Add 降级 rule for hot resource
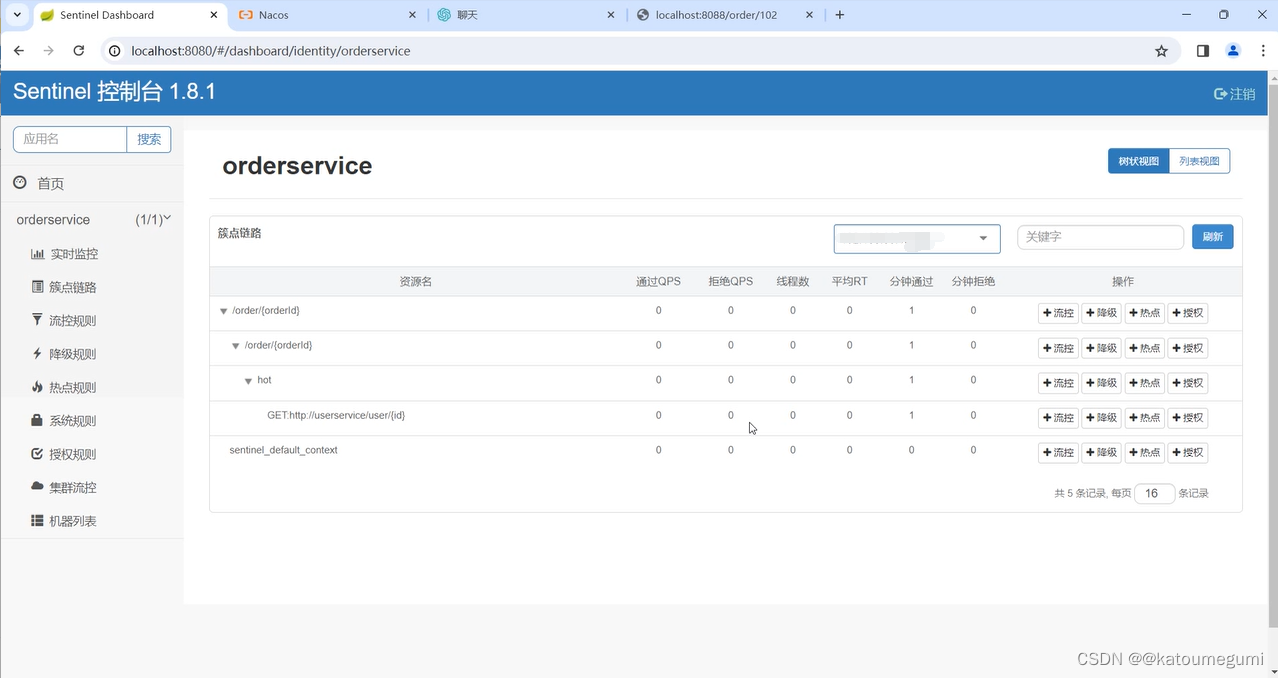1278x678 pixels. (x=1101, y=383)
